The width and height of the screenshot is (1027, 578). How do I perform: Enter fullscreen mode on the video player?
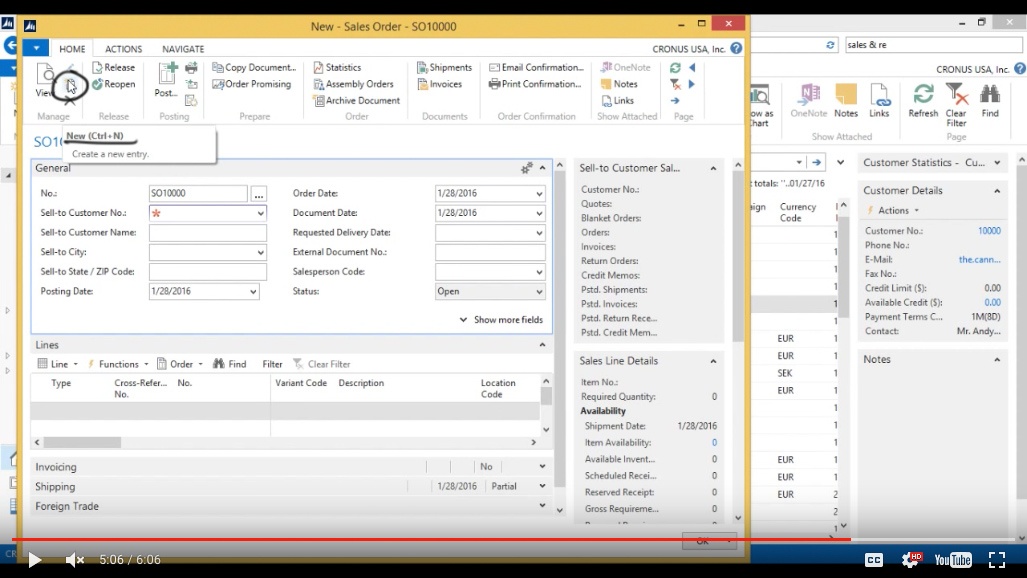pyautogui.click(x=997, y=560)
